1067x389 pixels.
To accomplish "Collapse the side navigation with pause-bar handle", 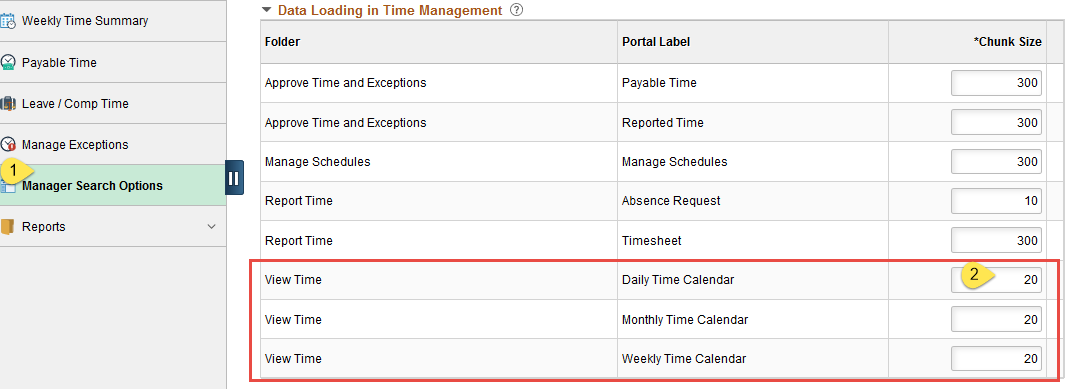I will click(234, 178).
